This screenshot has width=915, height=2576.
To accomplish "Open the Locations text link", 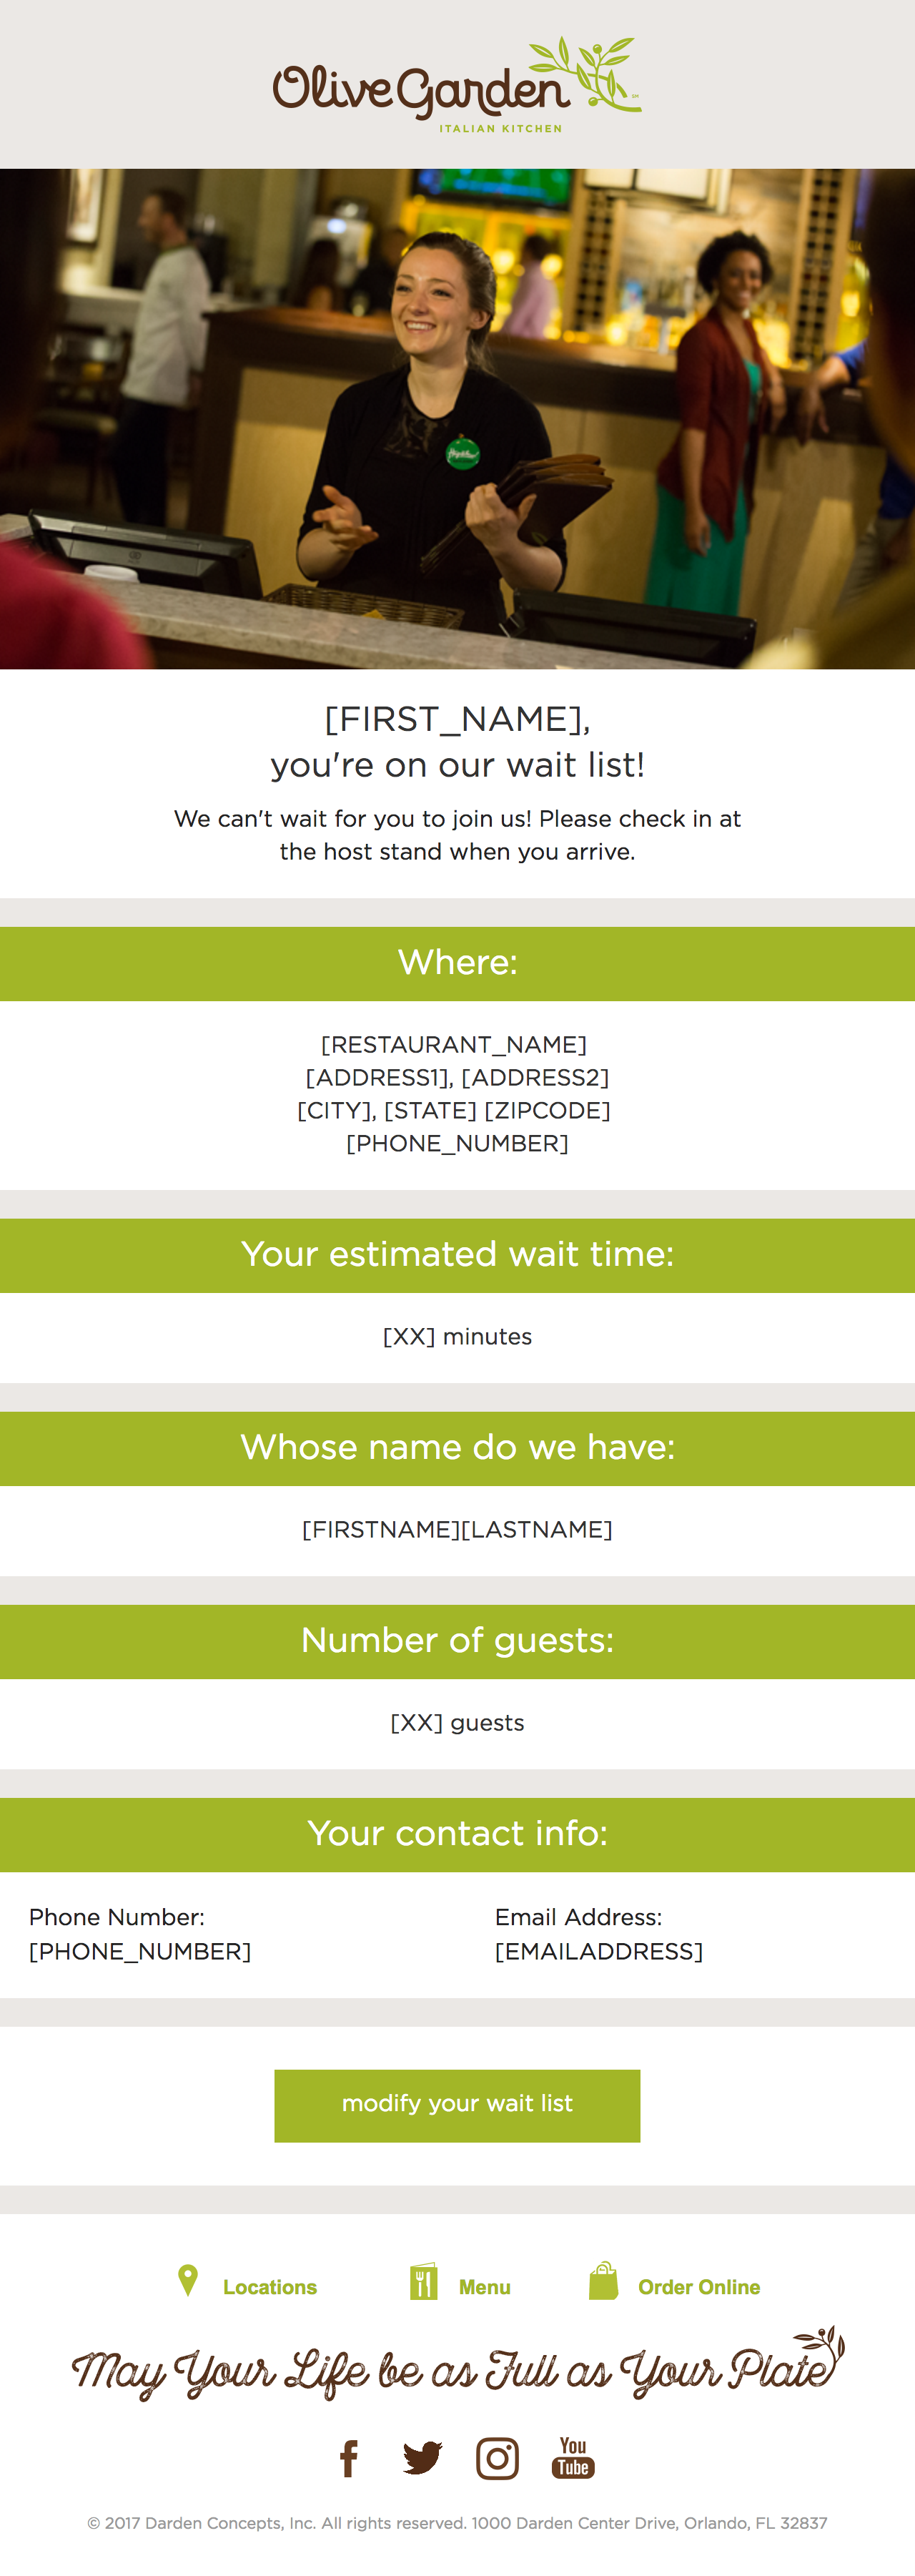I will click(x=270, y=2287).
